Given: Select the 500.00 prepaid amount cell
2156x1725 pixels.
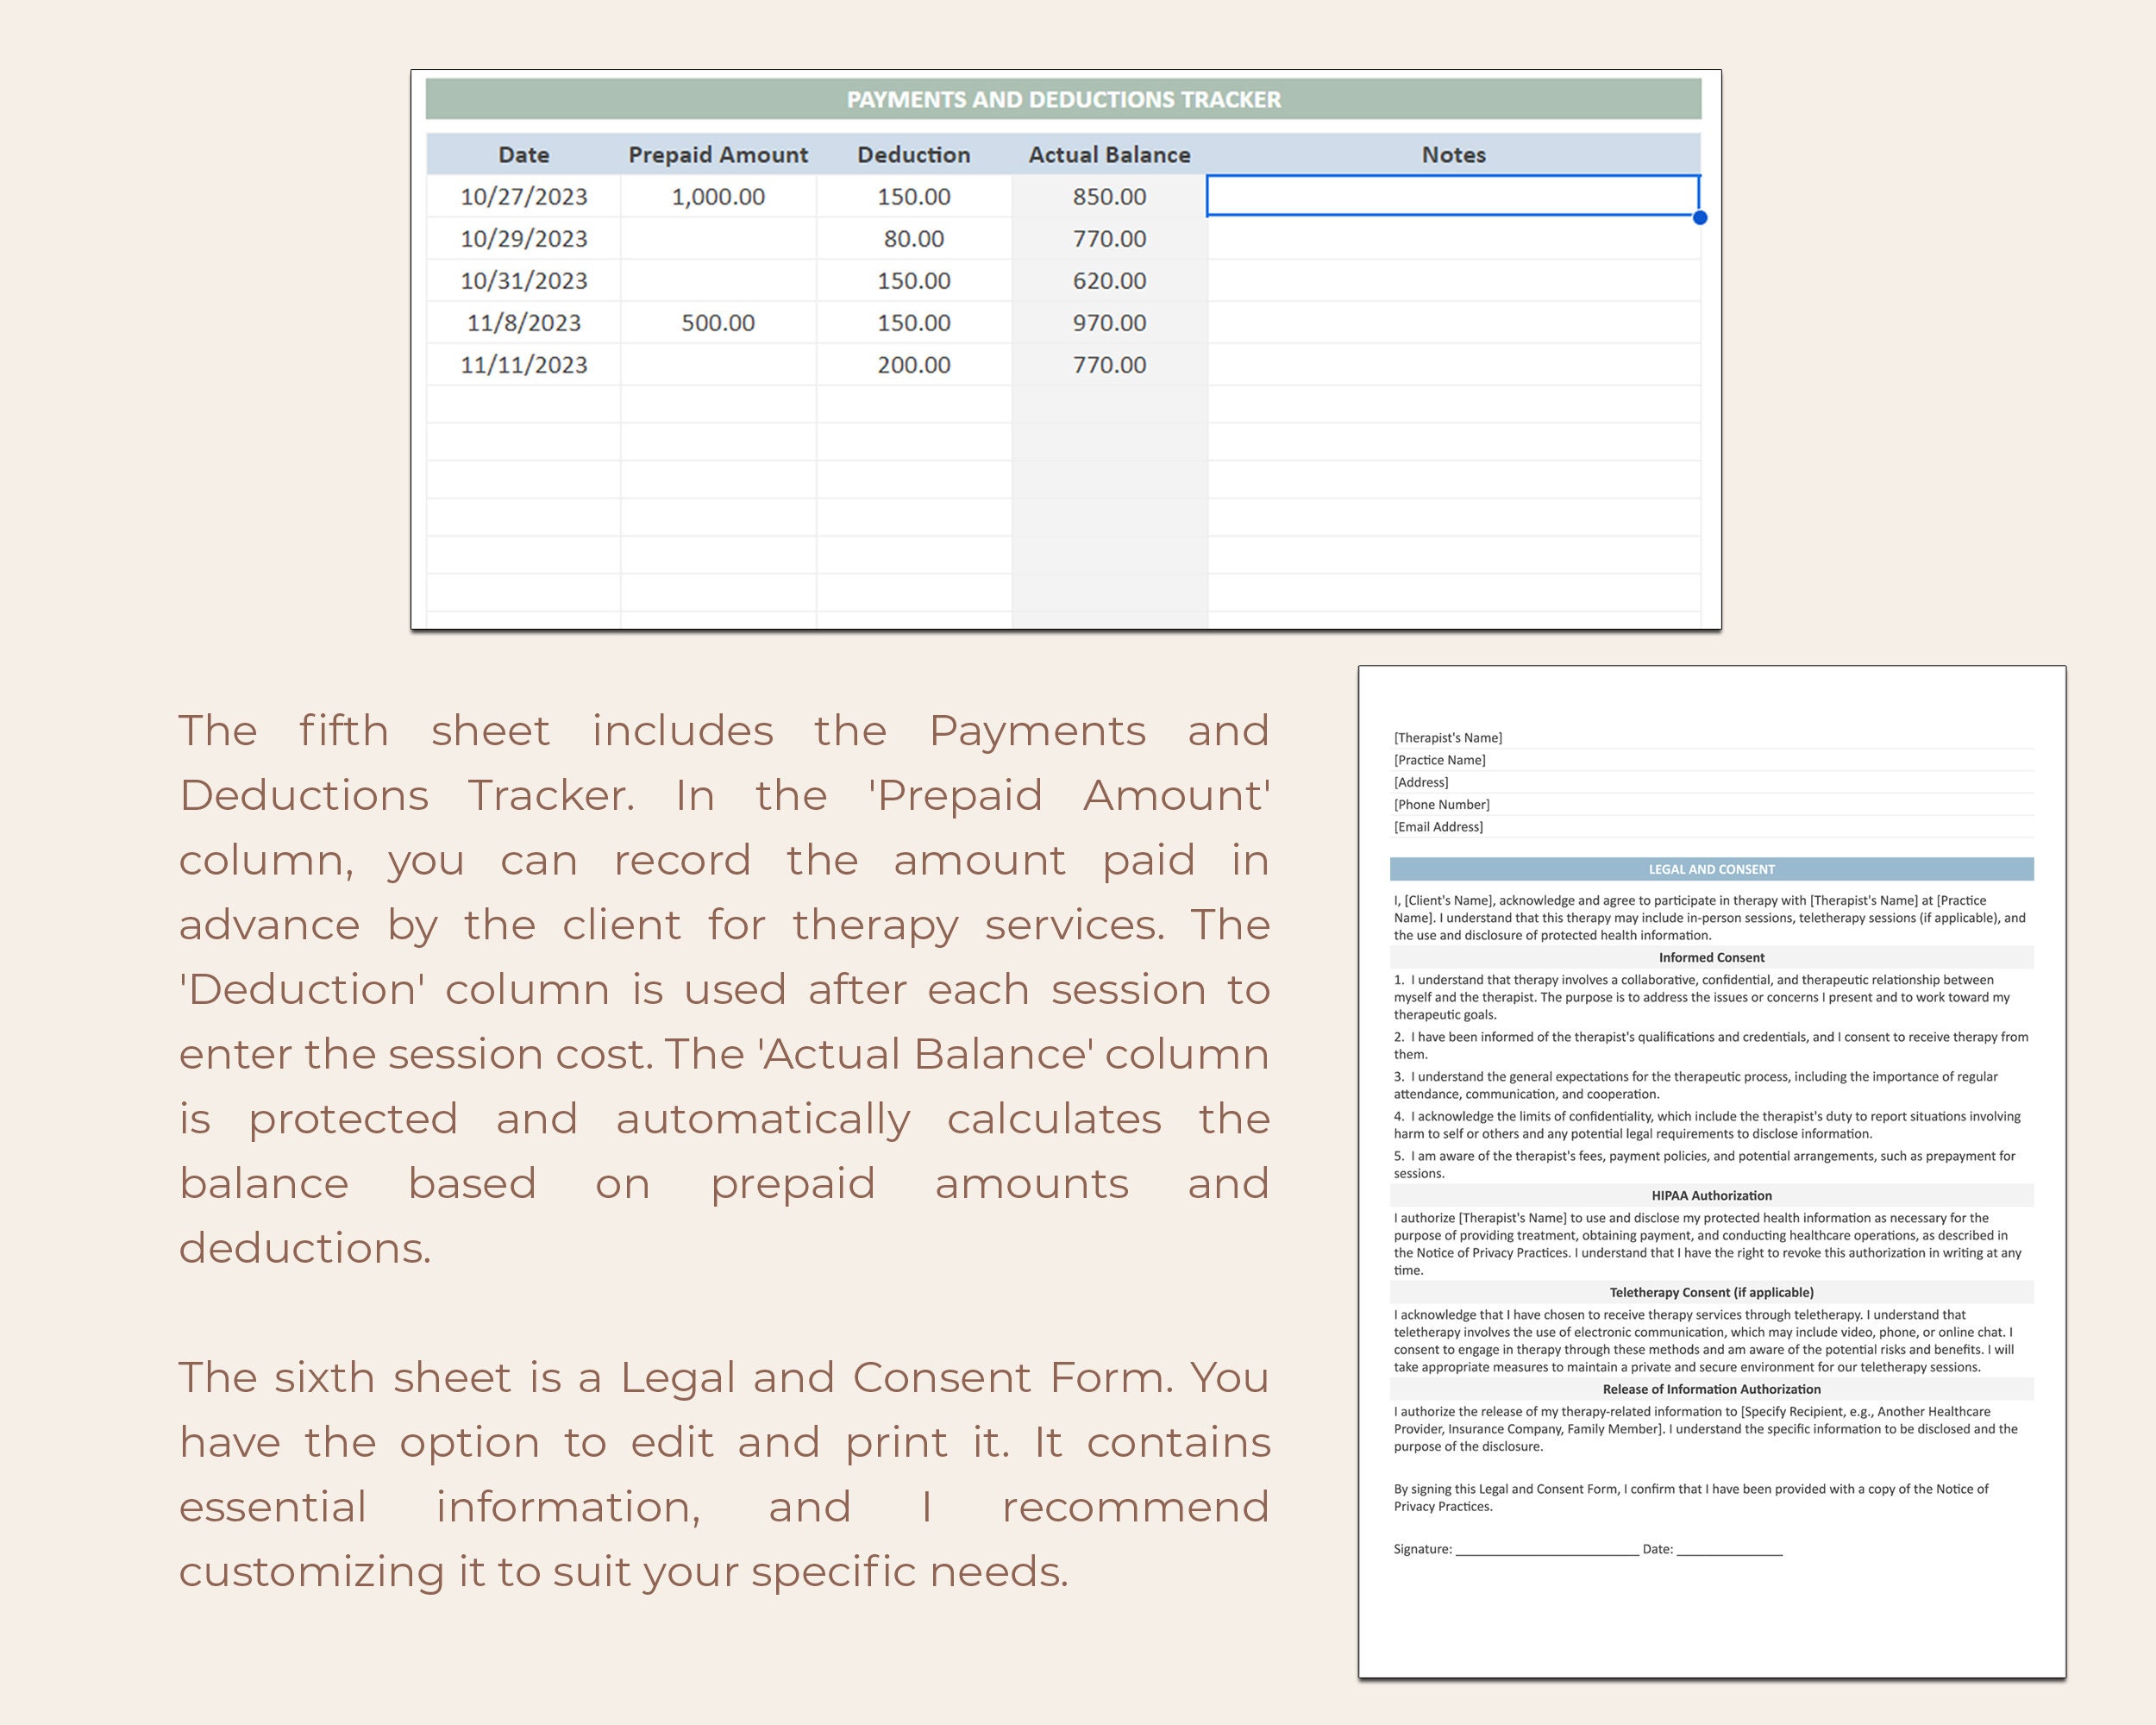Looking at the screenshot, I should (718, 322).
